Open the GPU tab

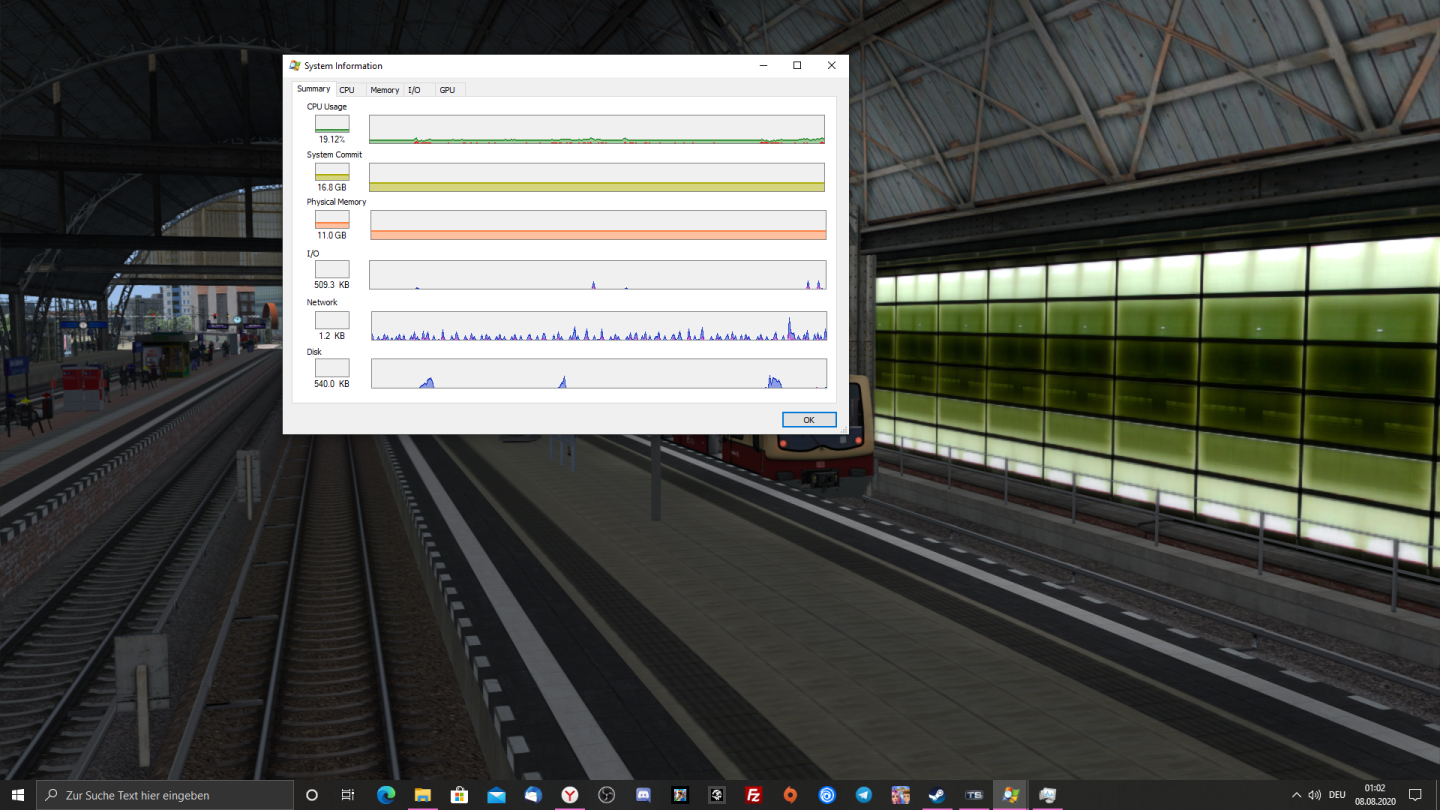tap(447, 90)
